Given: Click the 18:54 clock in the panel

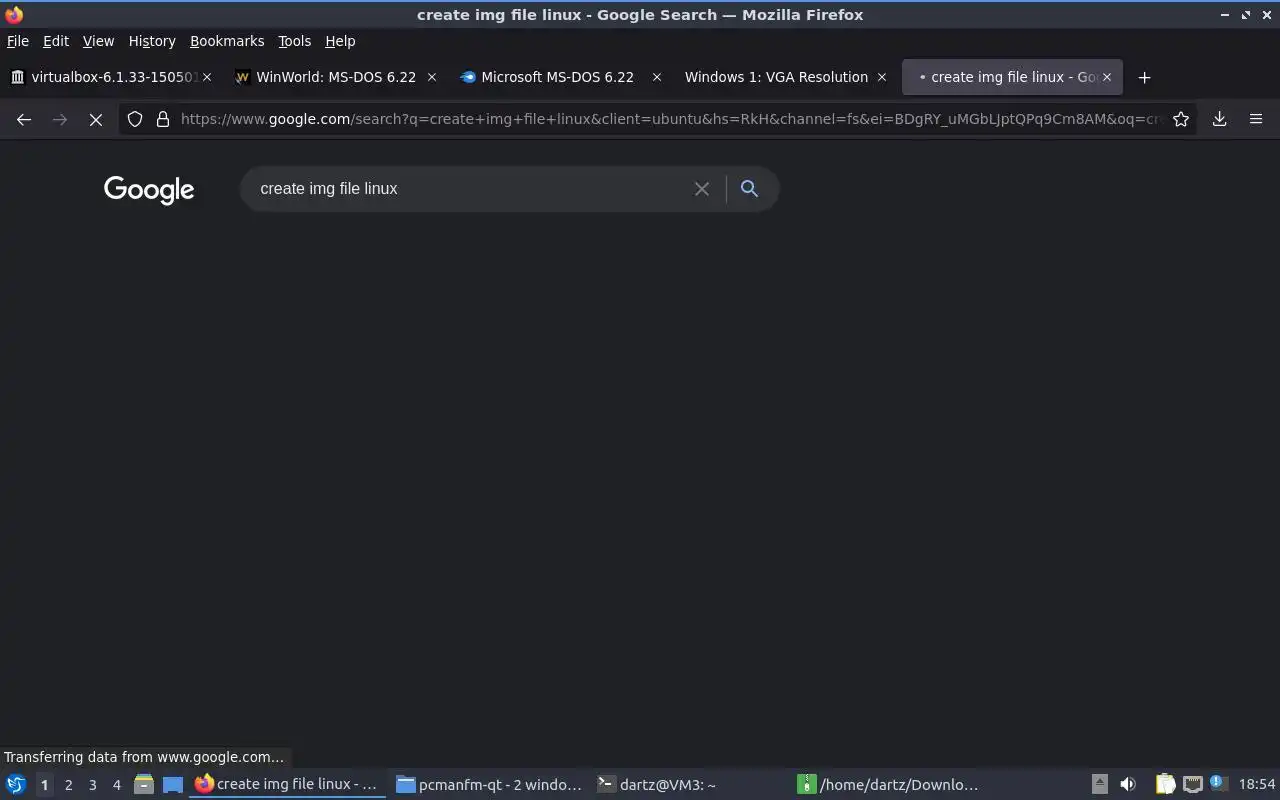Looking at the screenshot, I should tap(1257, 785).
